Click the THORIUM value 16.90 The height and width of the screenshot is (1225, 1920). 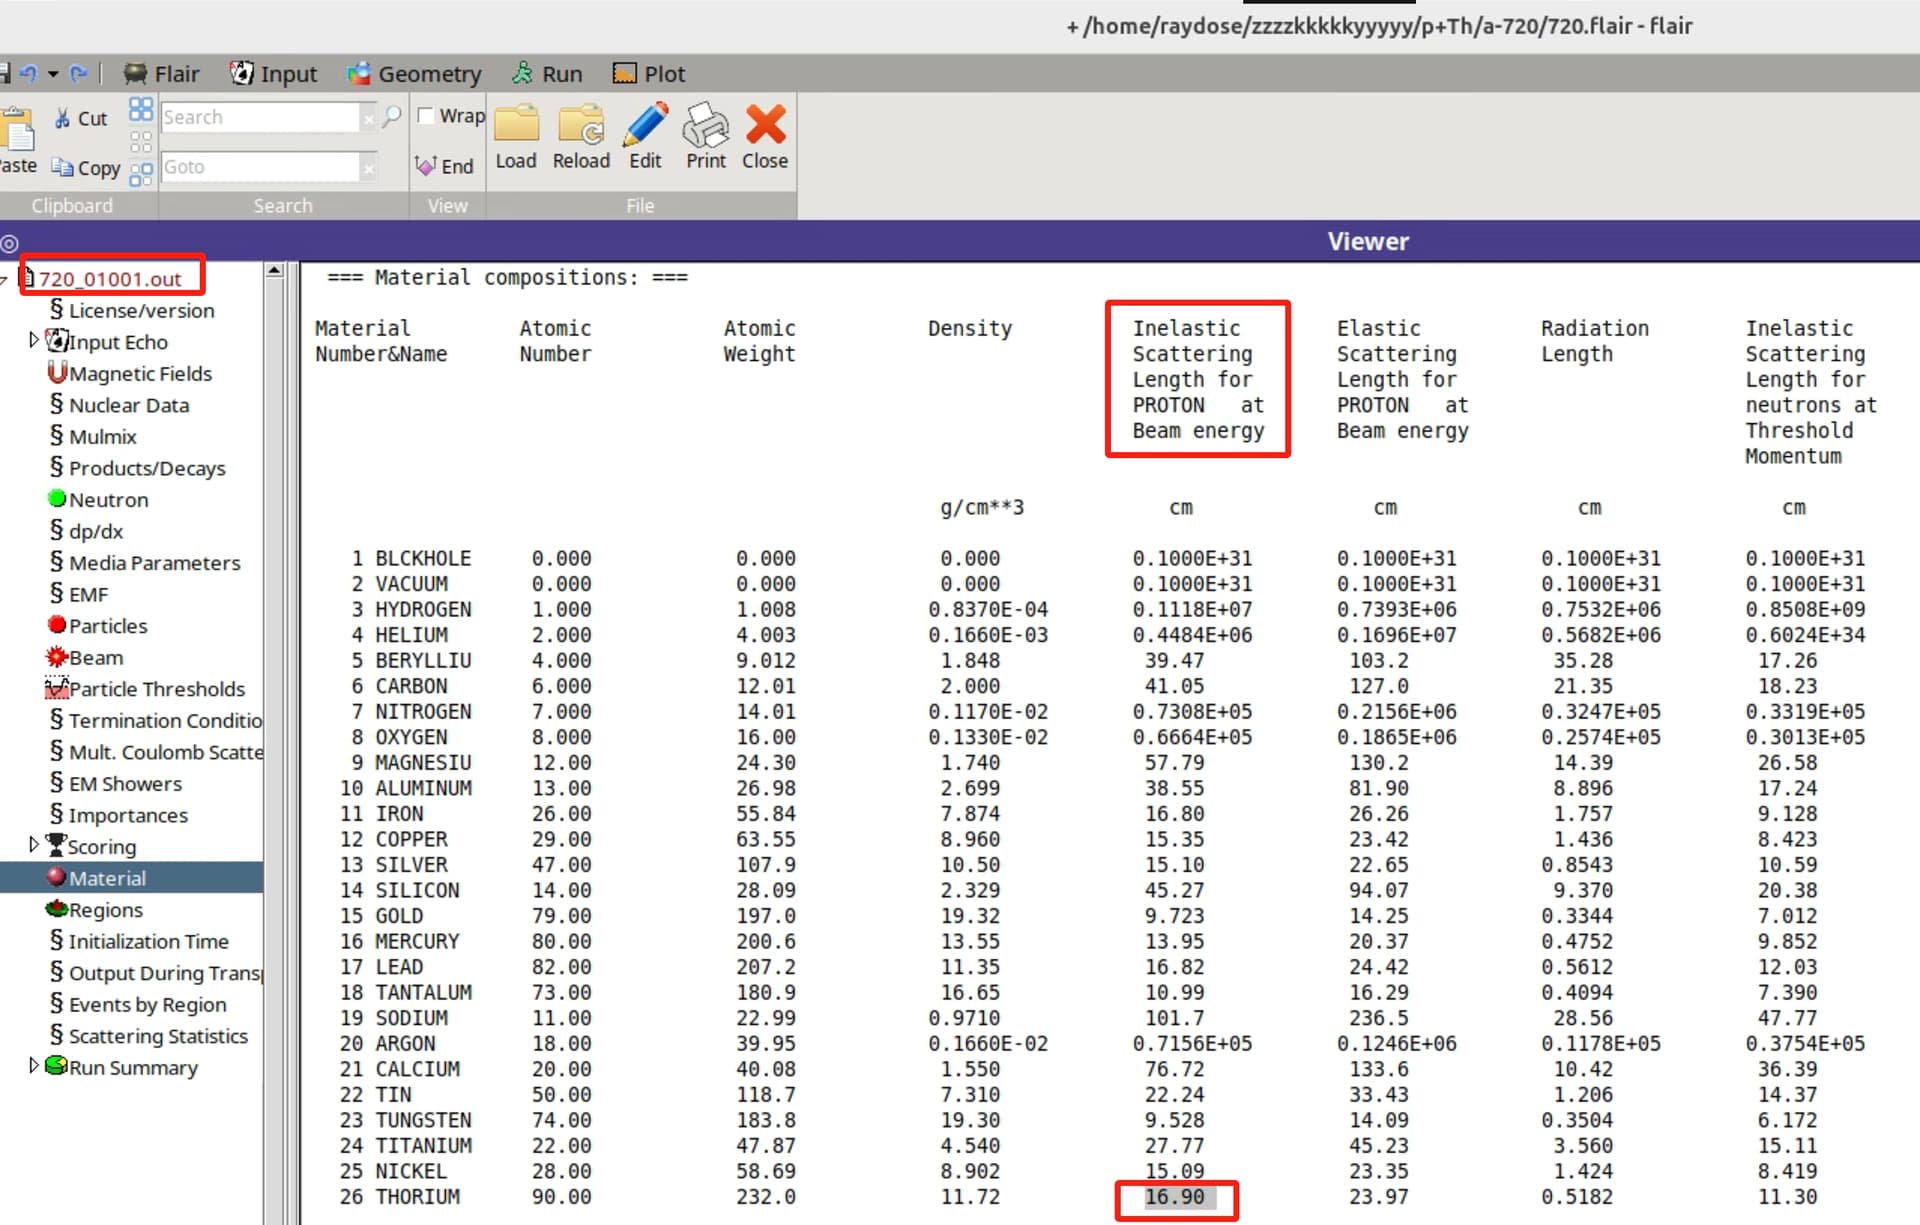point(1175,1196)
